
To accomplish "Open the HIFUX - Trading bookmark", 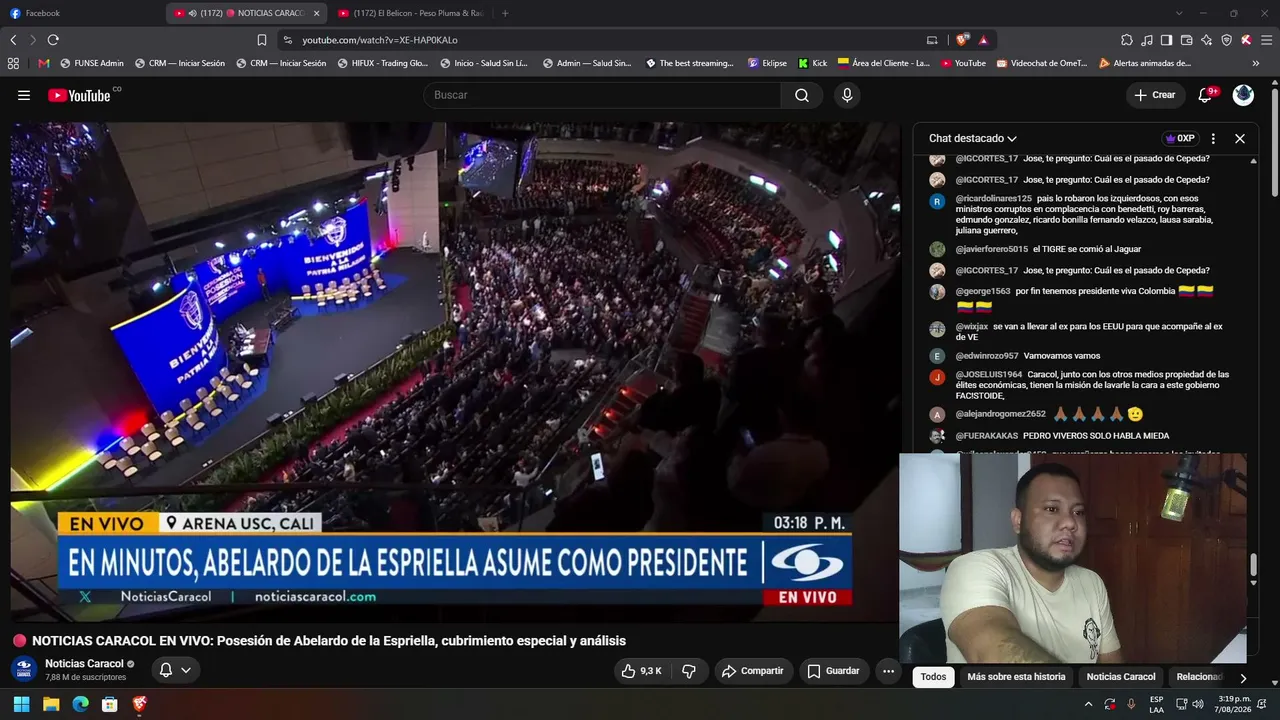I will coord(382,63).
